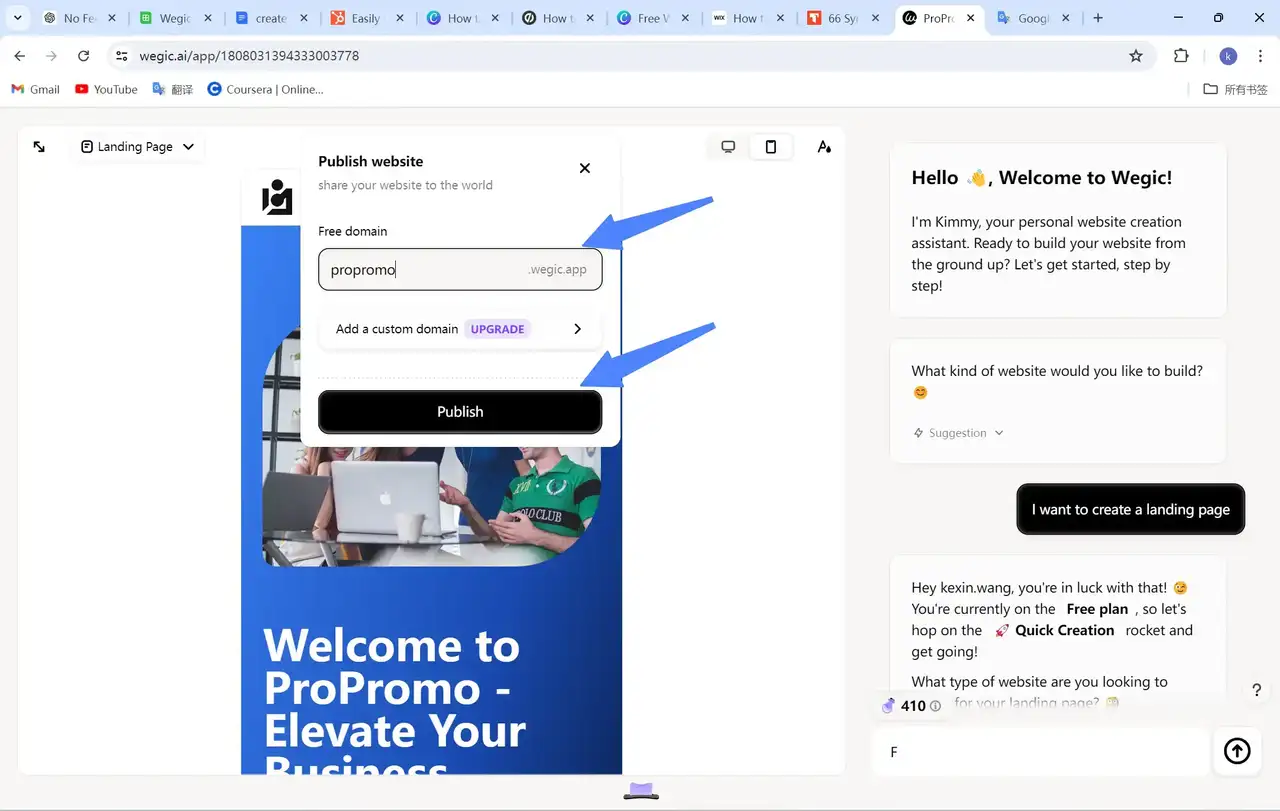This screenshot has width=1280, height=811.
Task: Expand the Add a custom domain option
Action: click(460, 329)
